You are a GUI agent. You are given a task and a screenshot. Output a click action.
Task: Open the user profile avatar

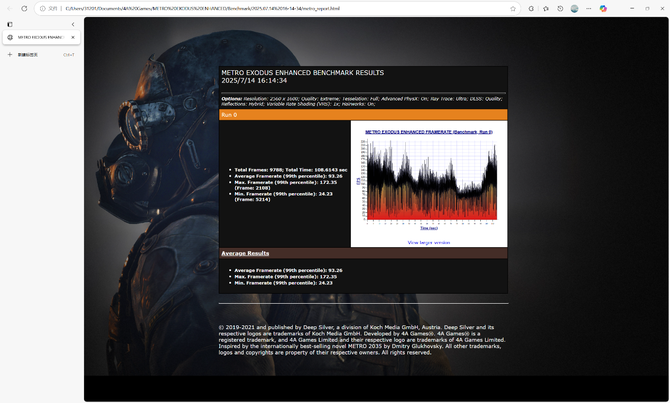pos(574,9)
